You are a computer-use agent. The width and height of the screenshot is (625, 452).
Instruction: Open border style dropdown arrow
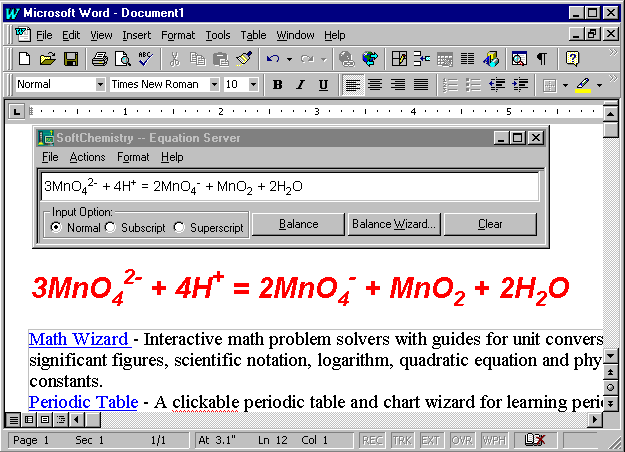coord(565,85)
